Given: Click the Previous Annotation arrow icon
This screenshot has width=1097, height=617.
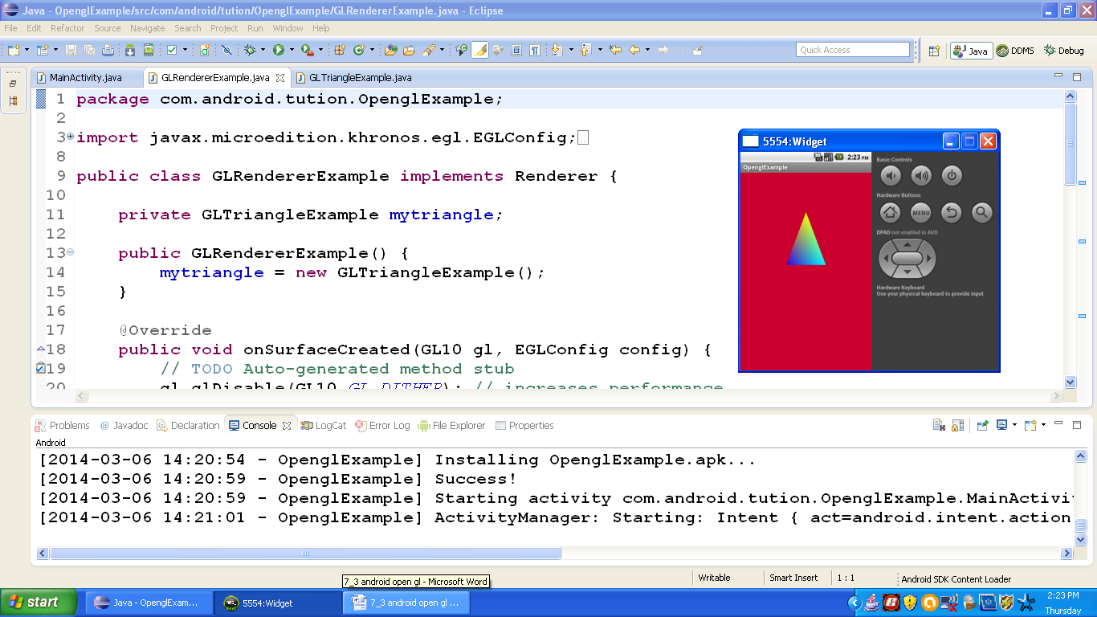Looking at the screenshot, I should [x=586, y=50].
